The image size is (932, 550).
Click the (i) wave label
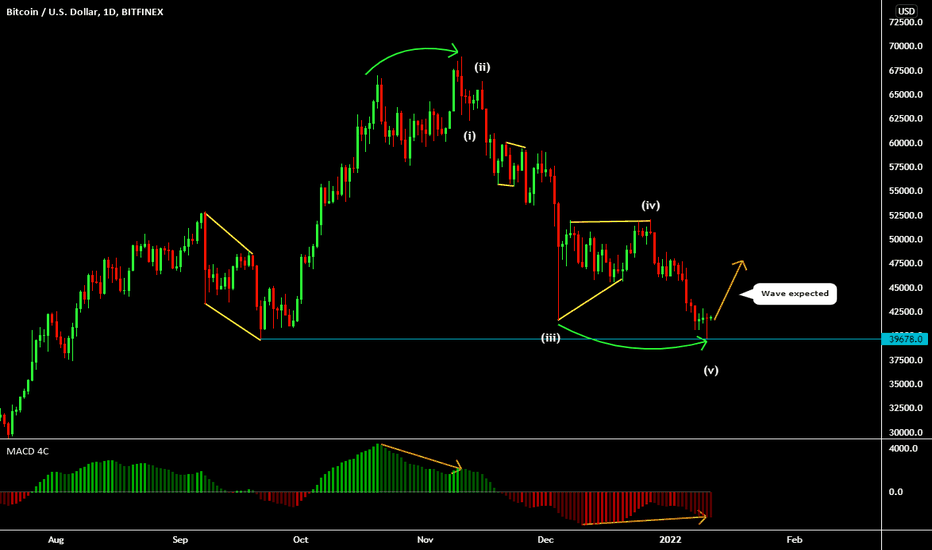pos(470,136)
